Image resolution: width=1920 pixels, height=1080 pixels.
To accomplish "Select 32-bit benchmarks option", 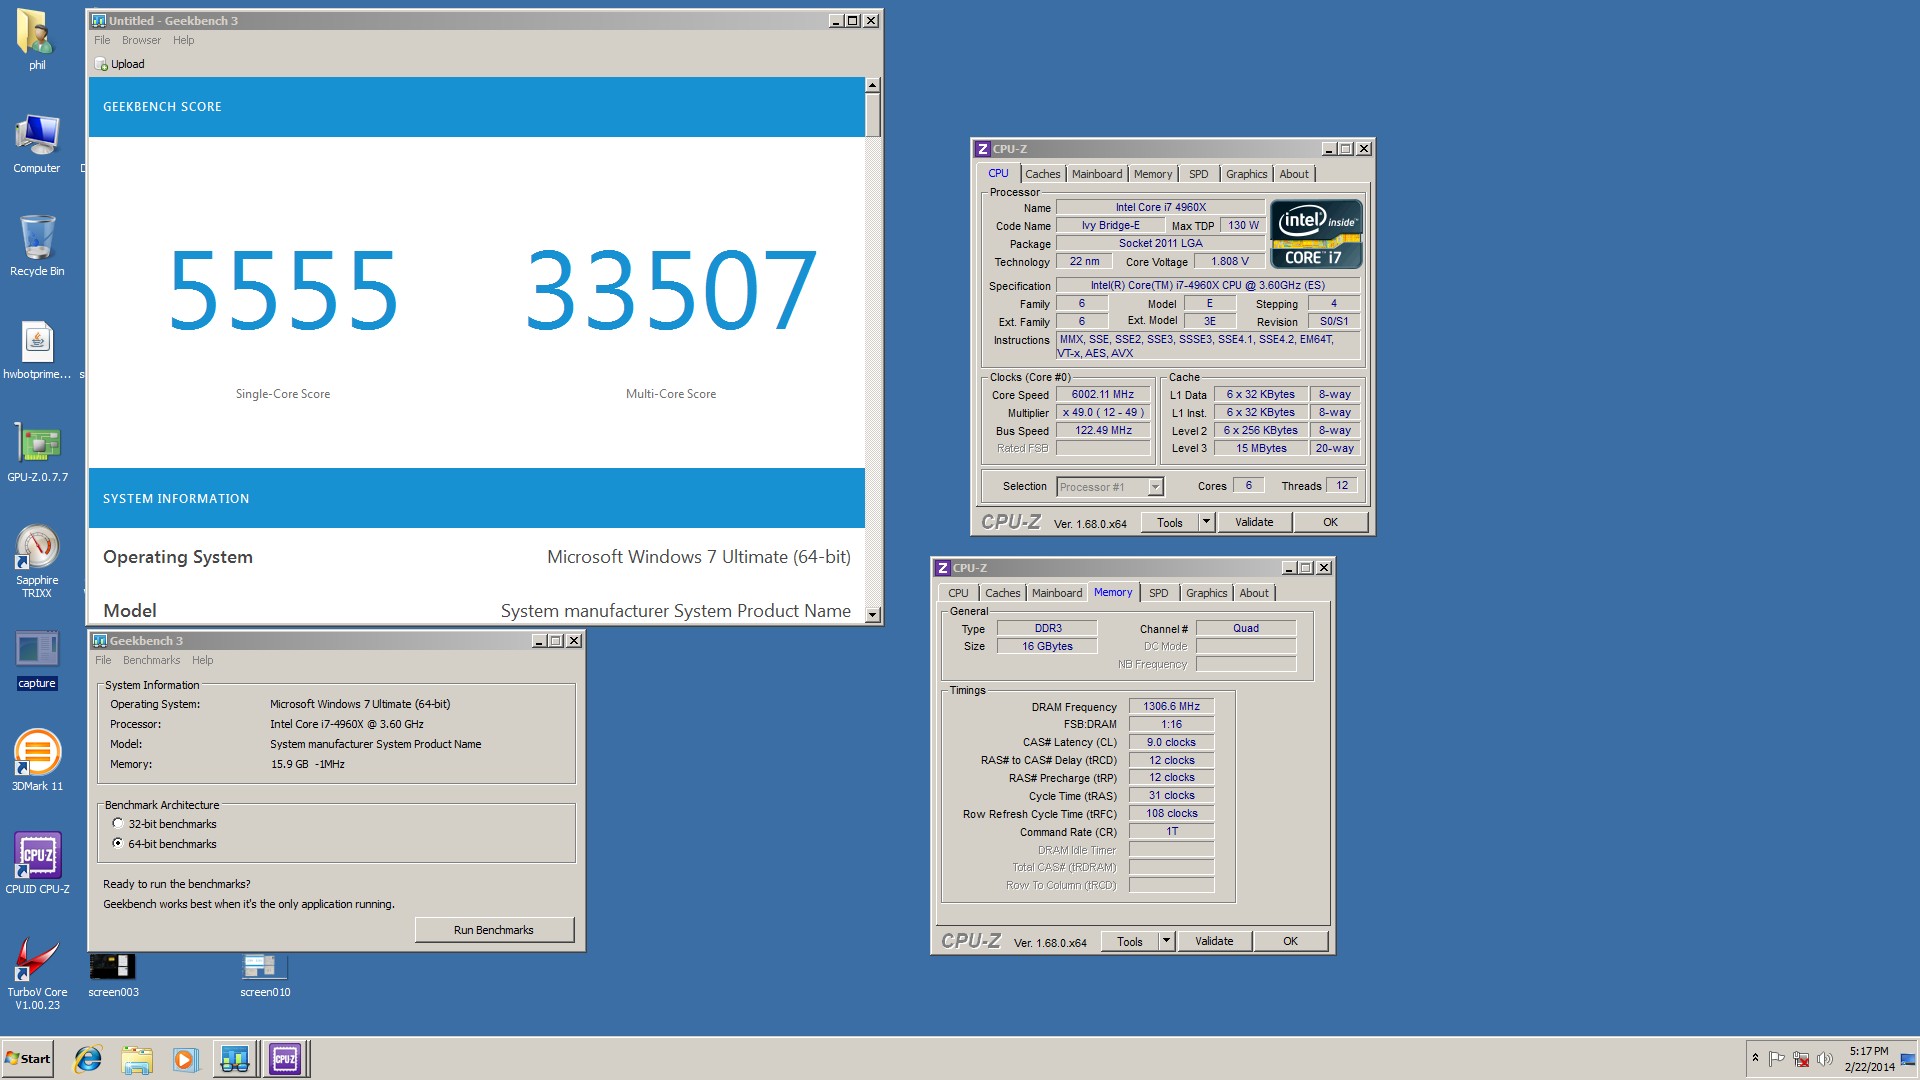I will pyautogui.click(x=118, y=824).
